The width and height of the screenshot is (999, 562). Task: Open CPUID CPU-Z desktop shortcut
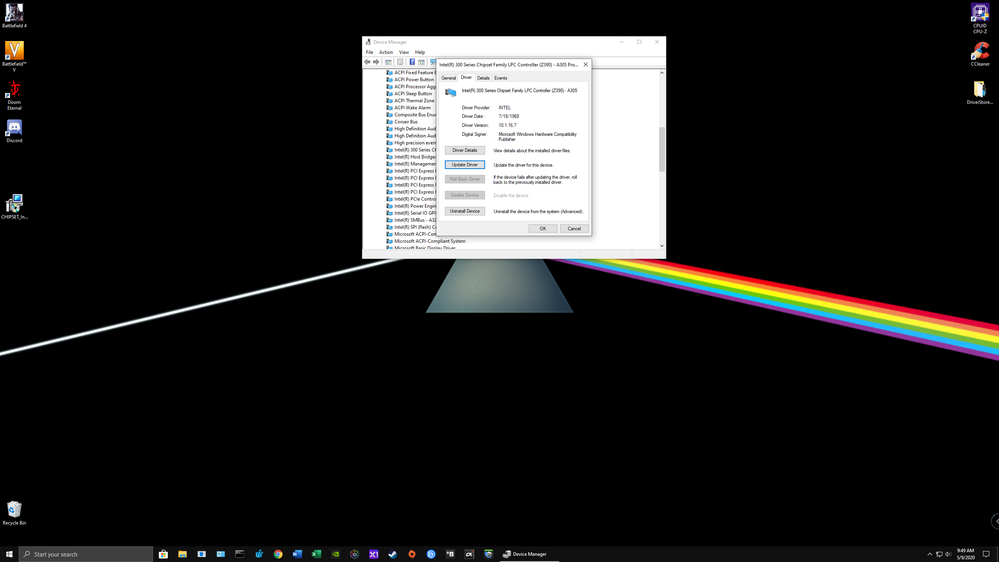[979, 18]
